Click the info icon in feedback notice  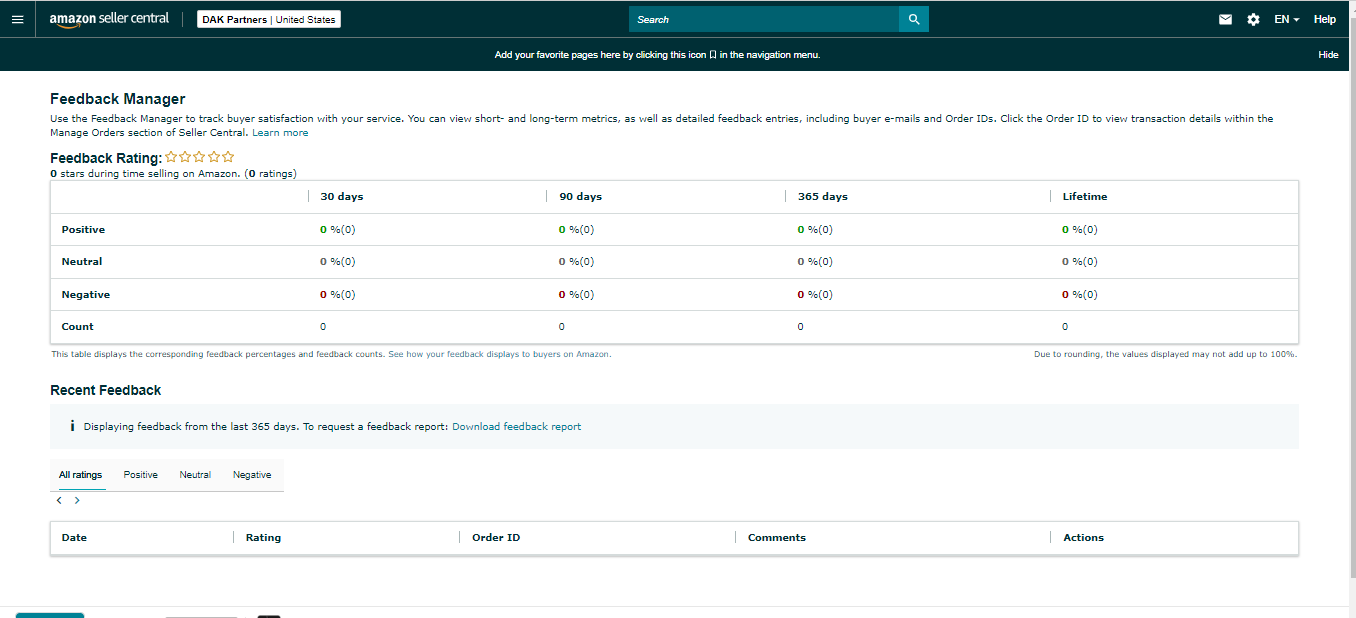coord(72,426)
